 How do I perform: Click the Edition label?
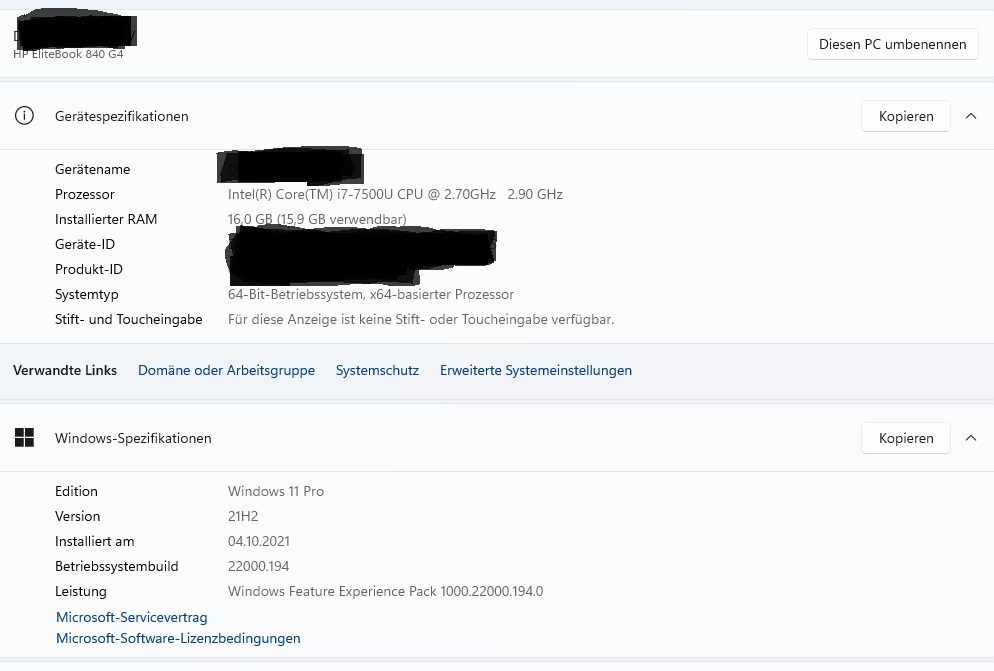tap(76, 492)
